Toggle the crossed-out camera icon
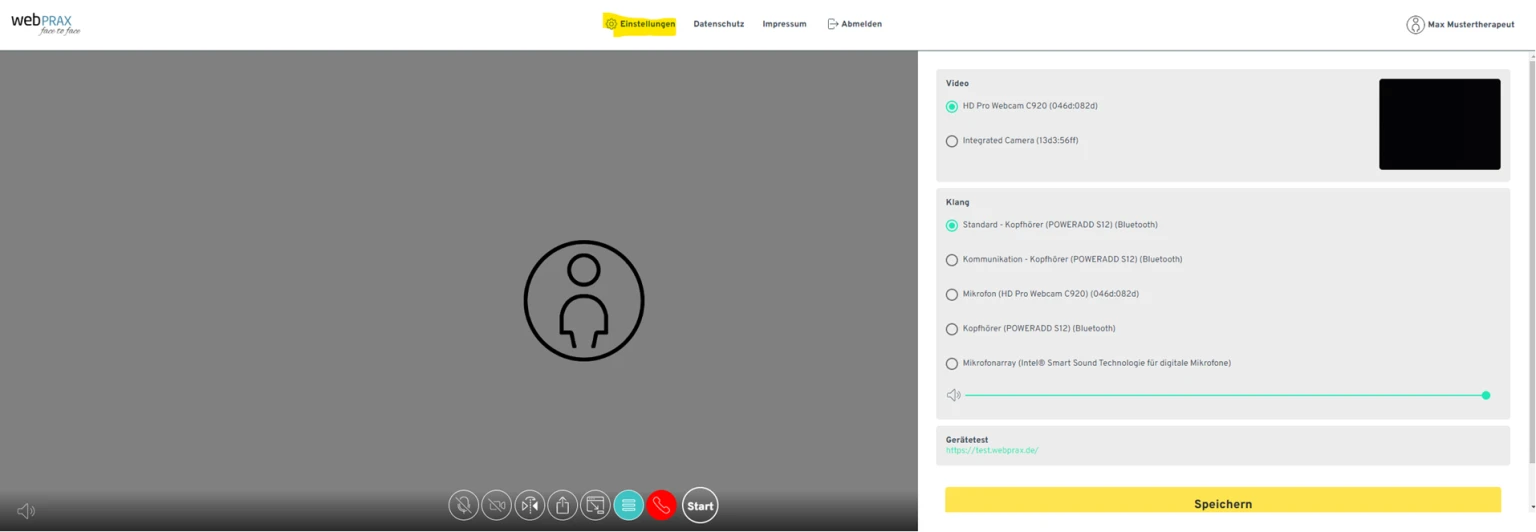 496,506
